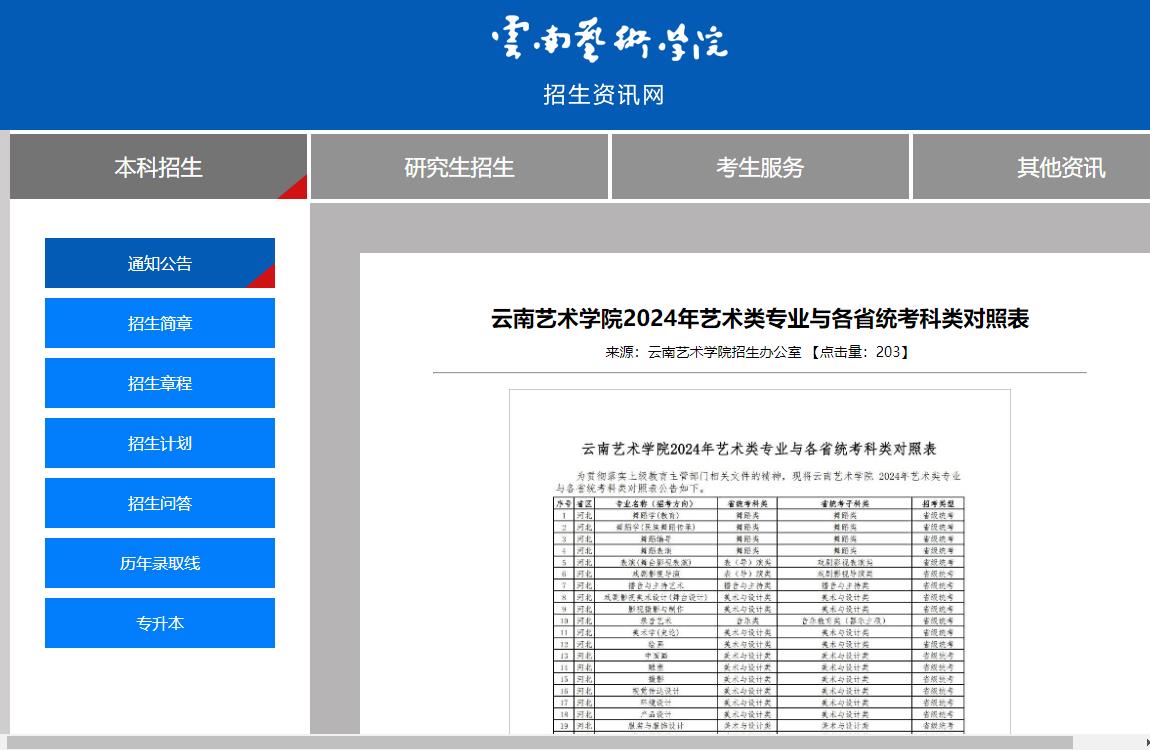Viewport: 1150px width, 750px height.
Task: Click the document's inner title 云南艺术学院2024年艺术类专业与各省统考科类对照表
Action: click(x=759, y=449)
